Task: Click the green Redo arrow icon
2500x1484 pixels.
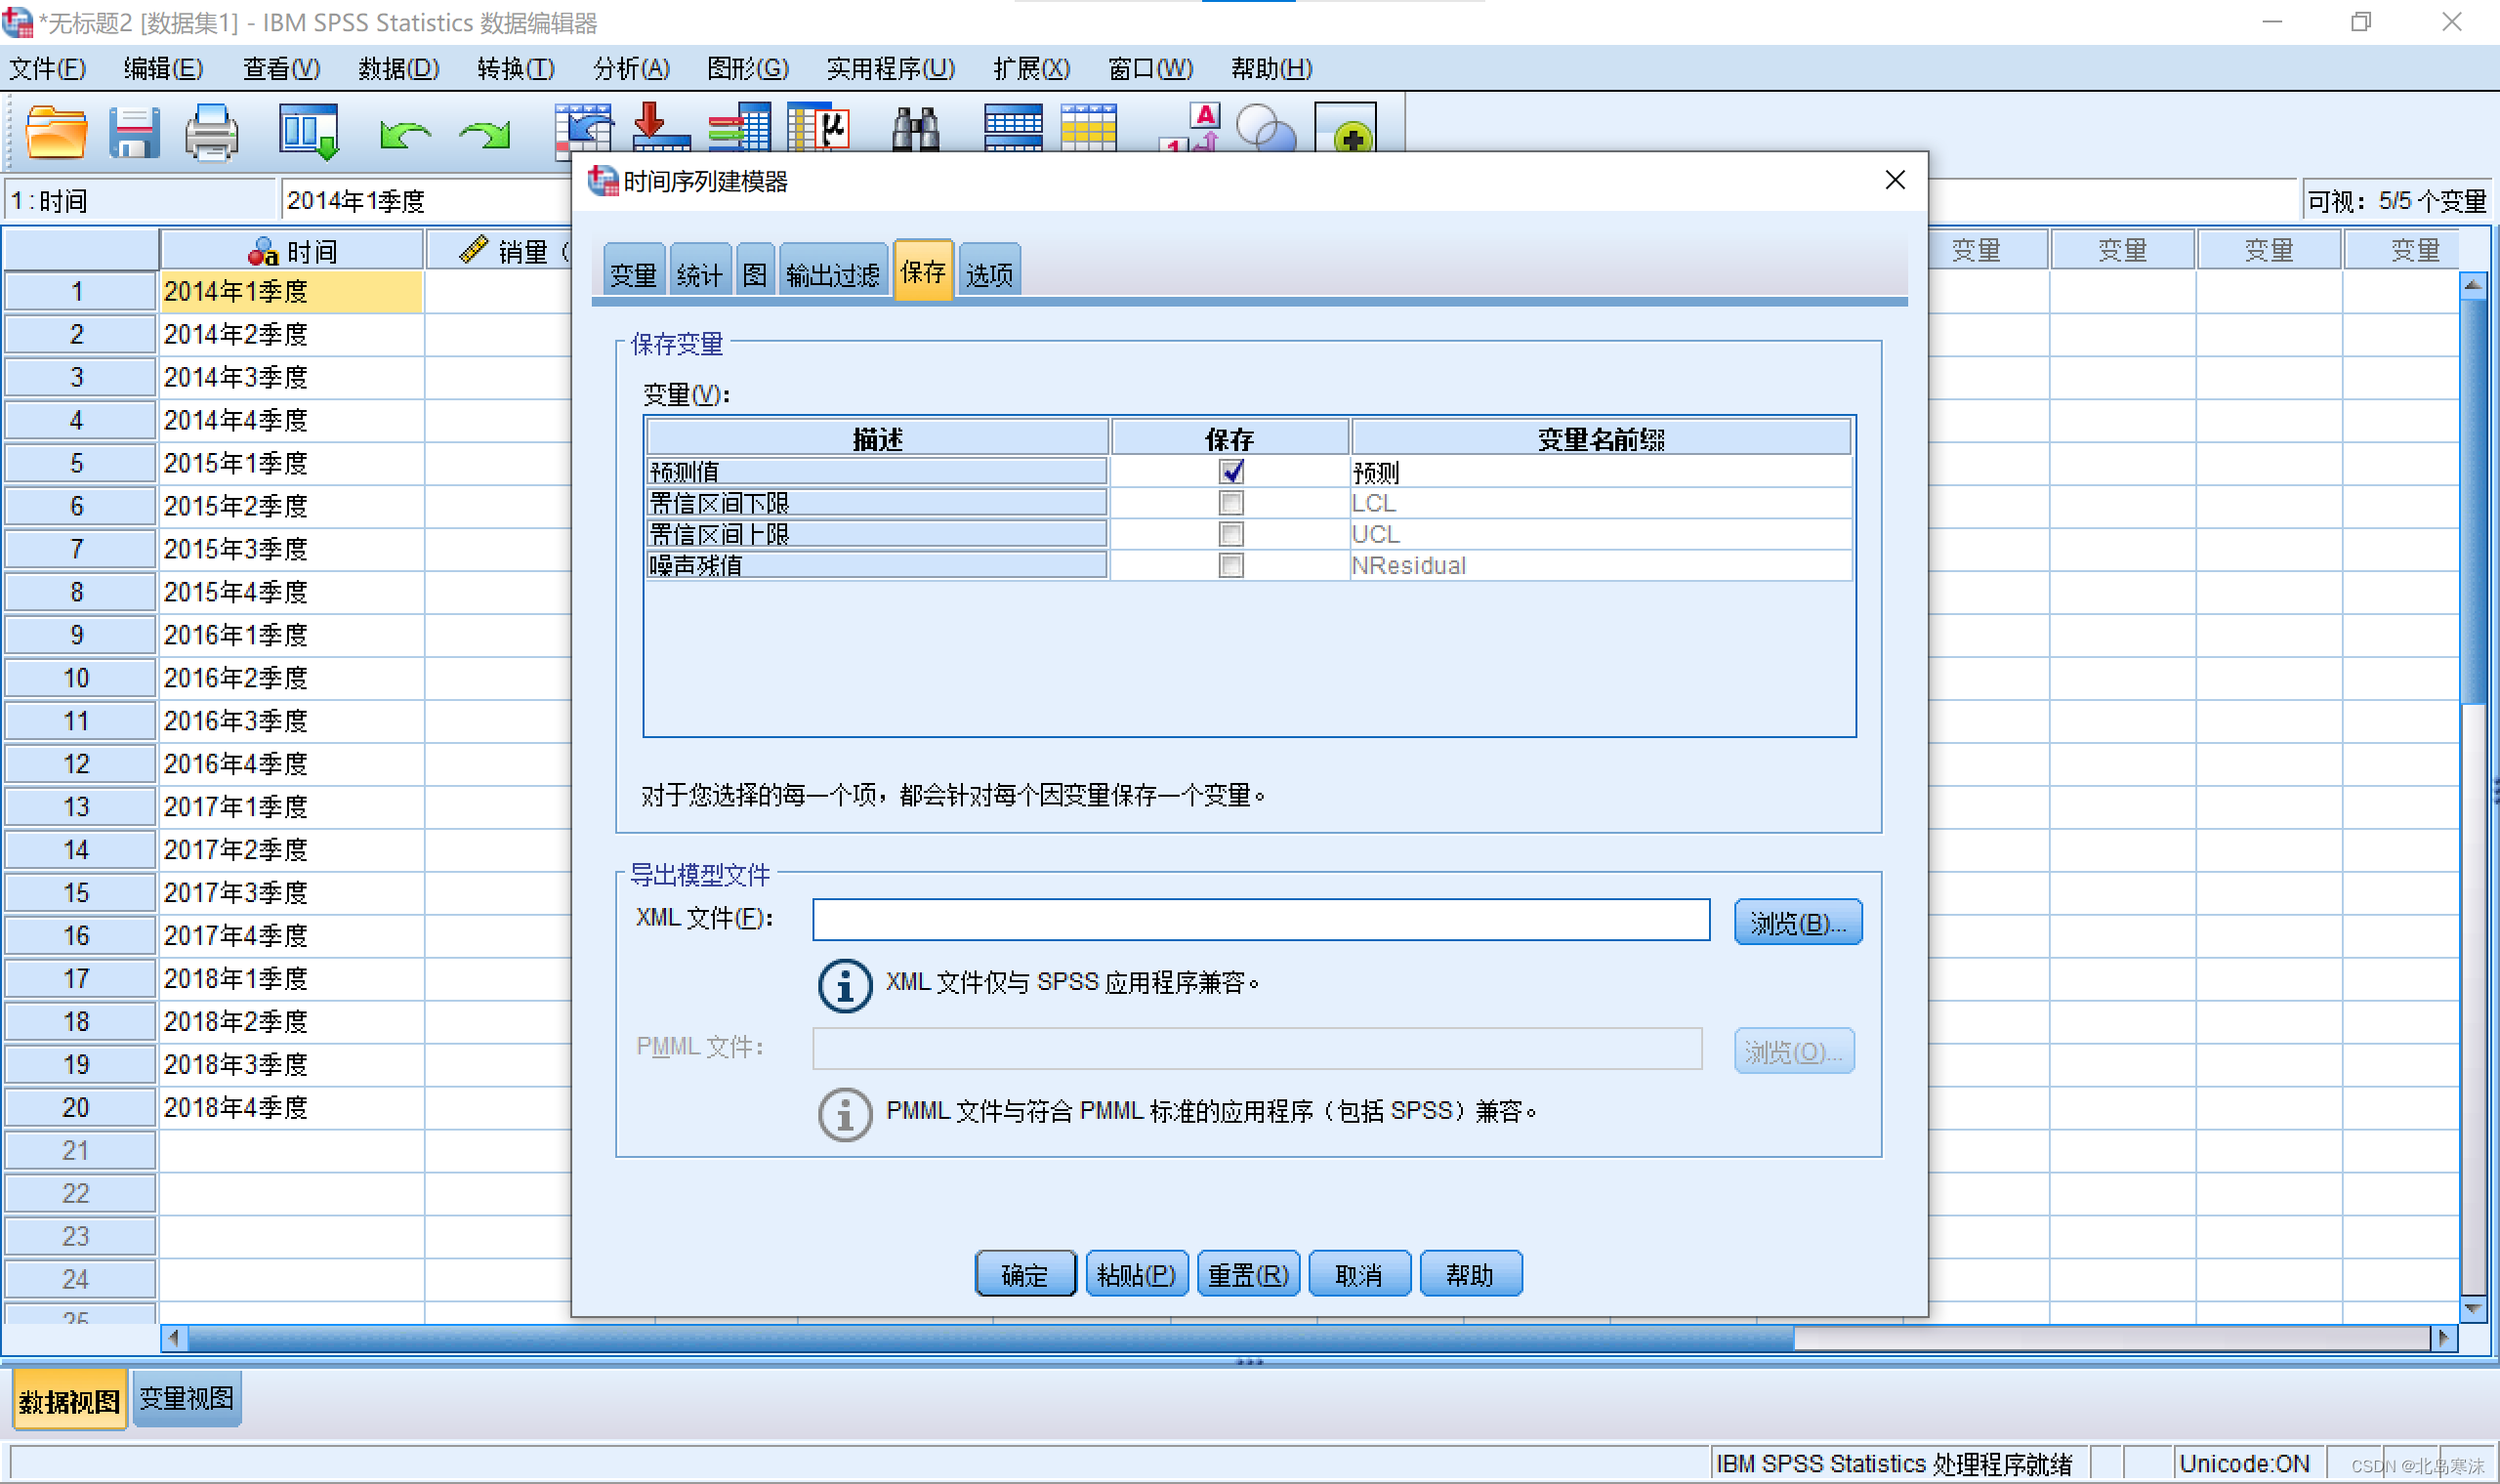Action: (x=485, y=134)
